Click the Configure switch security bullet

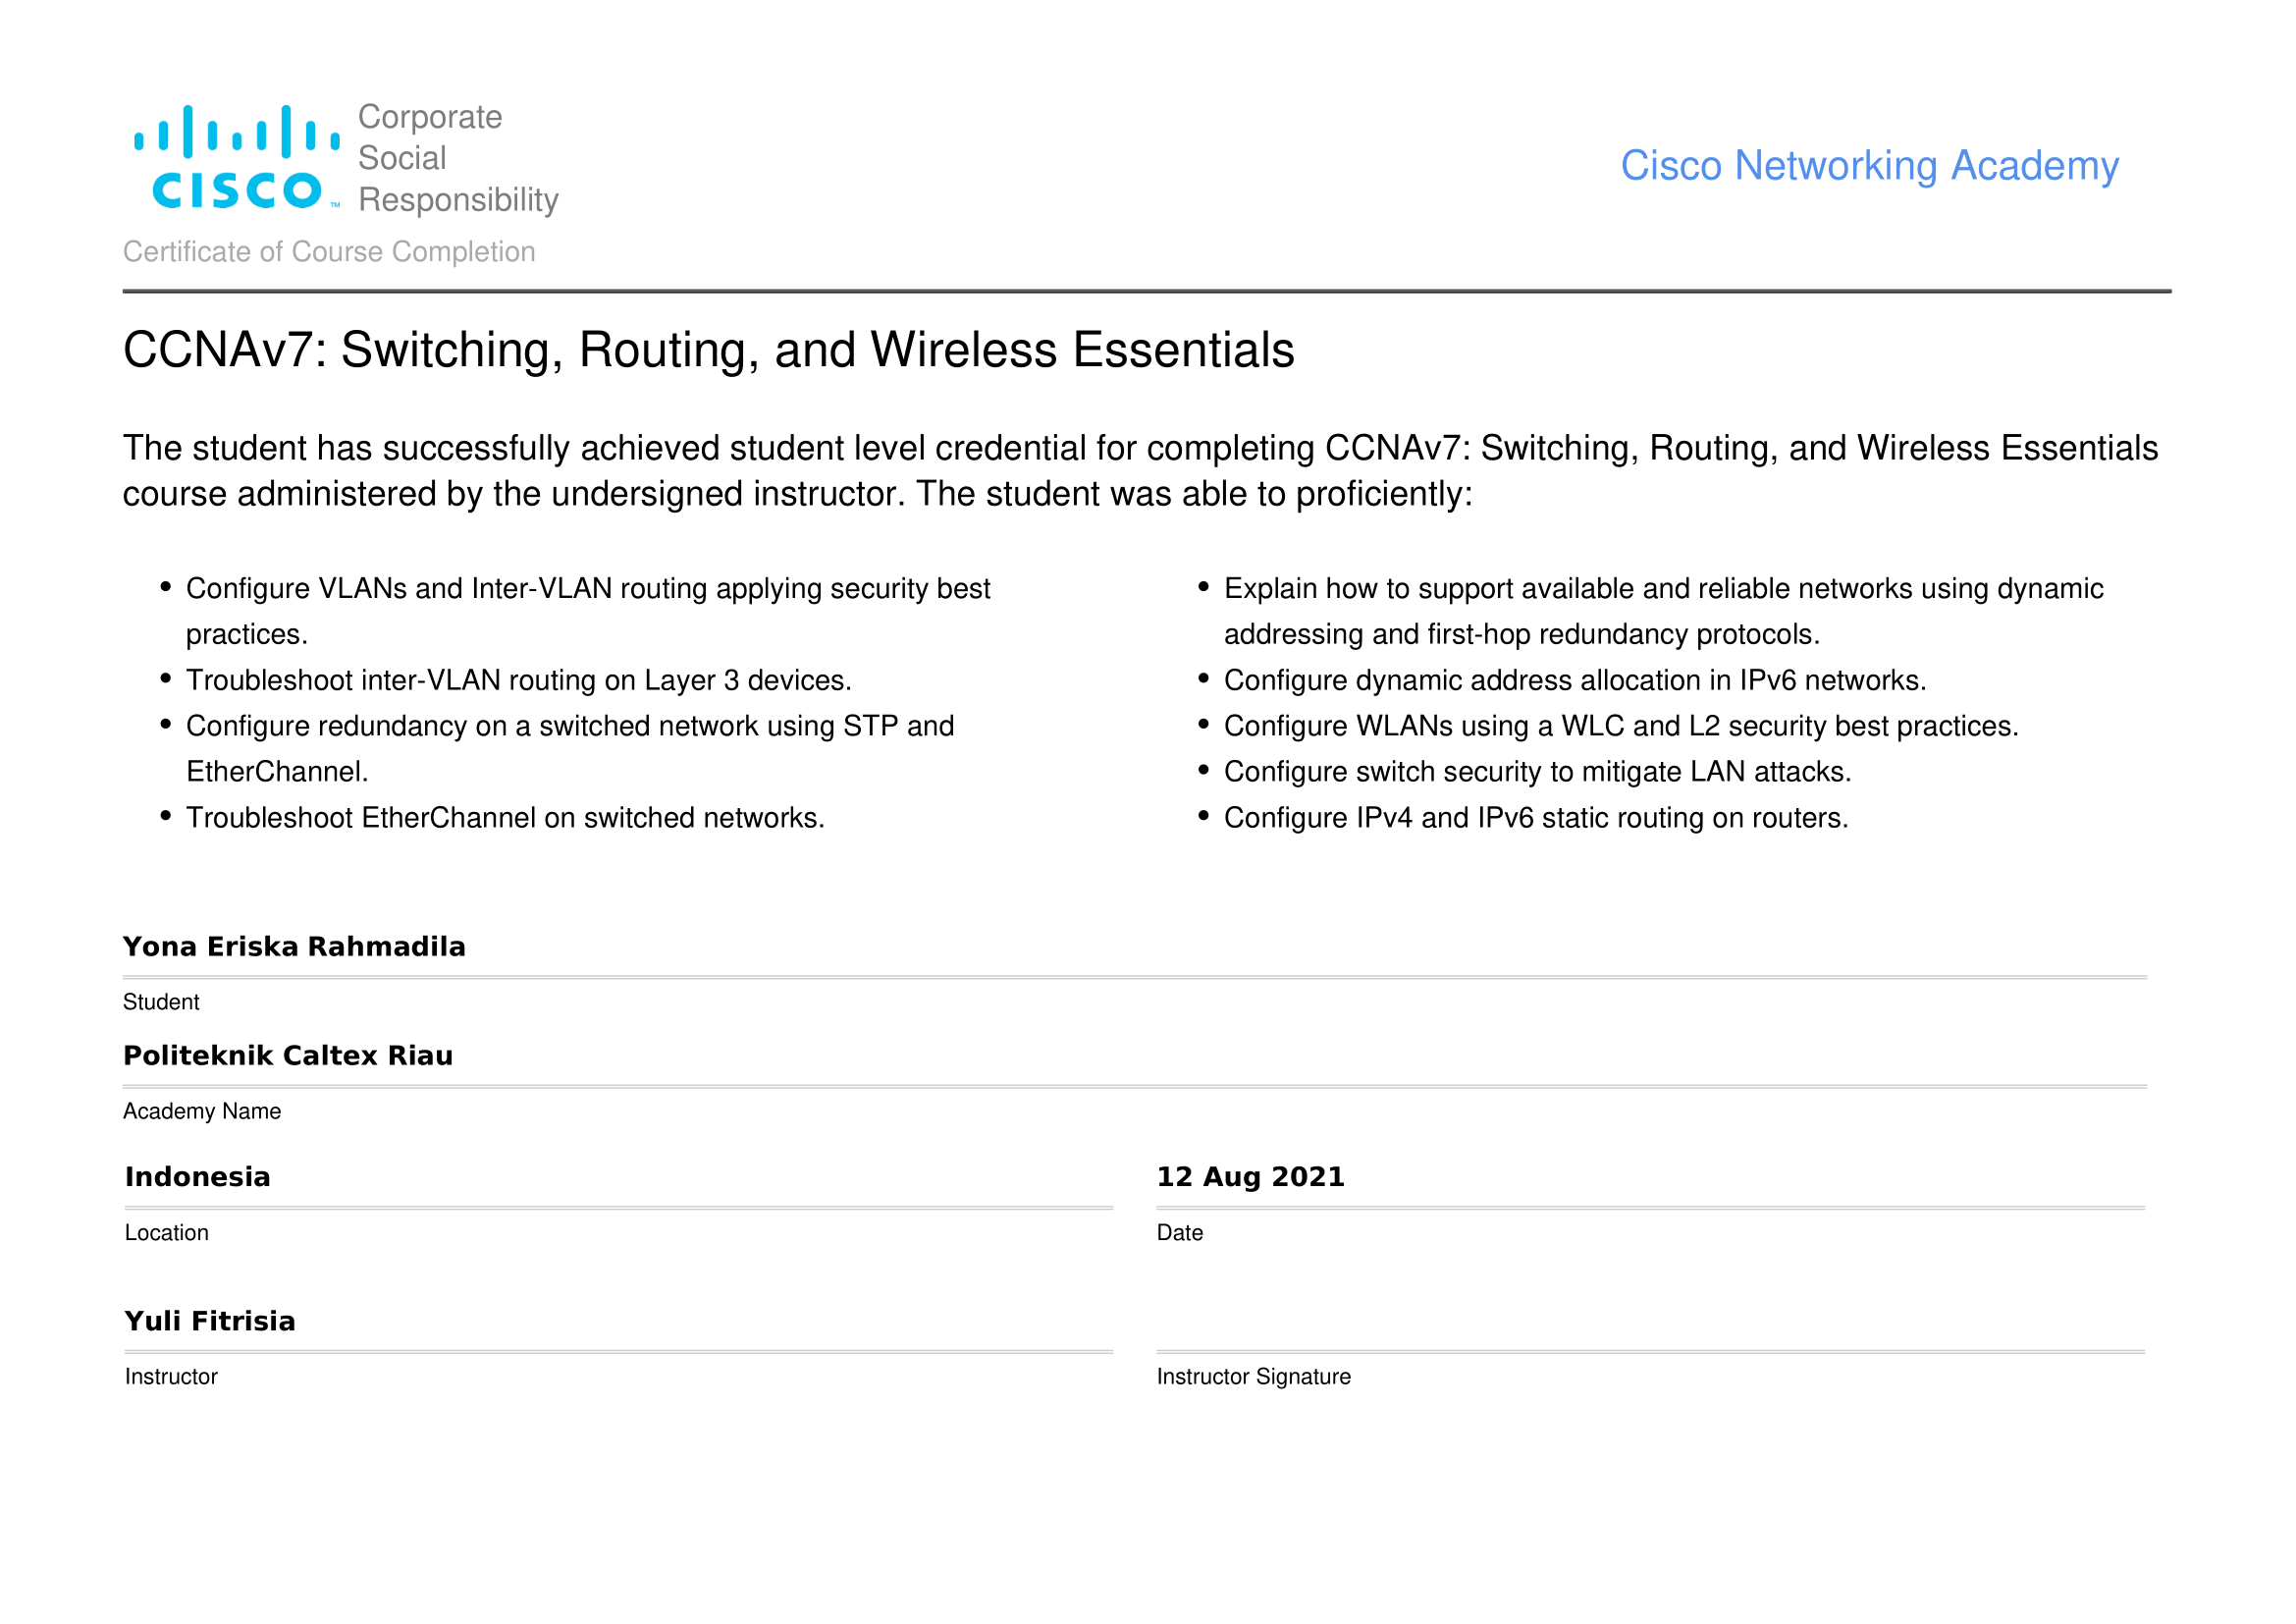pyautogui.click(x=1537, y=772)
